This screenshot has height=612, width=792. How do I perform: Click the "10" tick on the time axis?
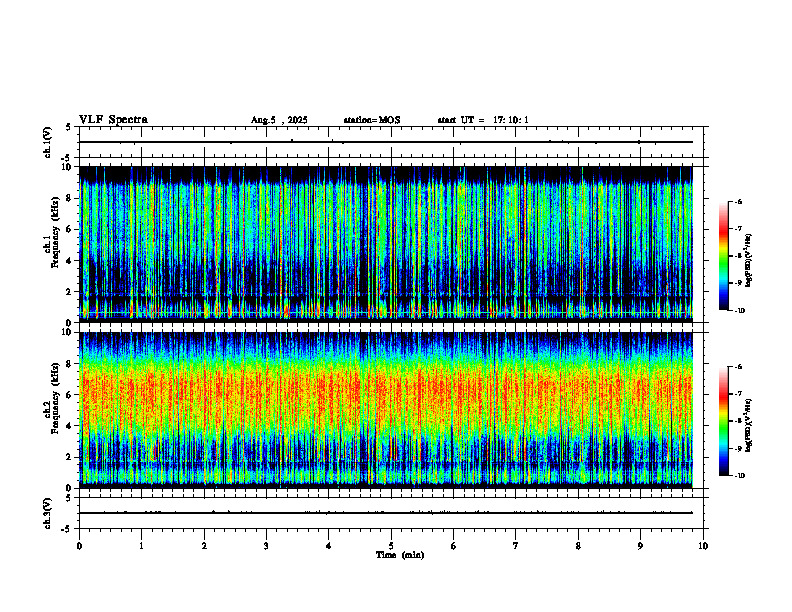click(703, 546)
